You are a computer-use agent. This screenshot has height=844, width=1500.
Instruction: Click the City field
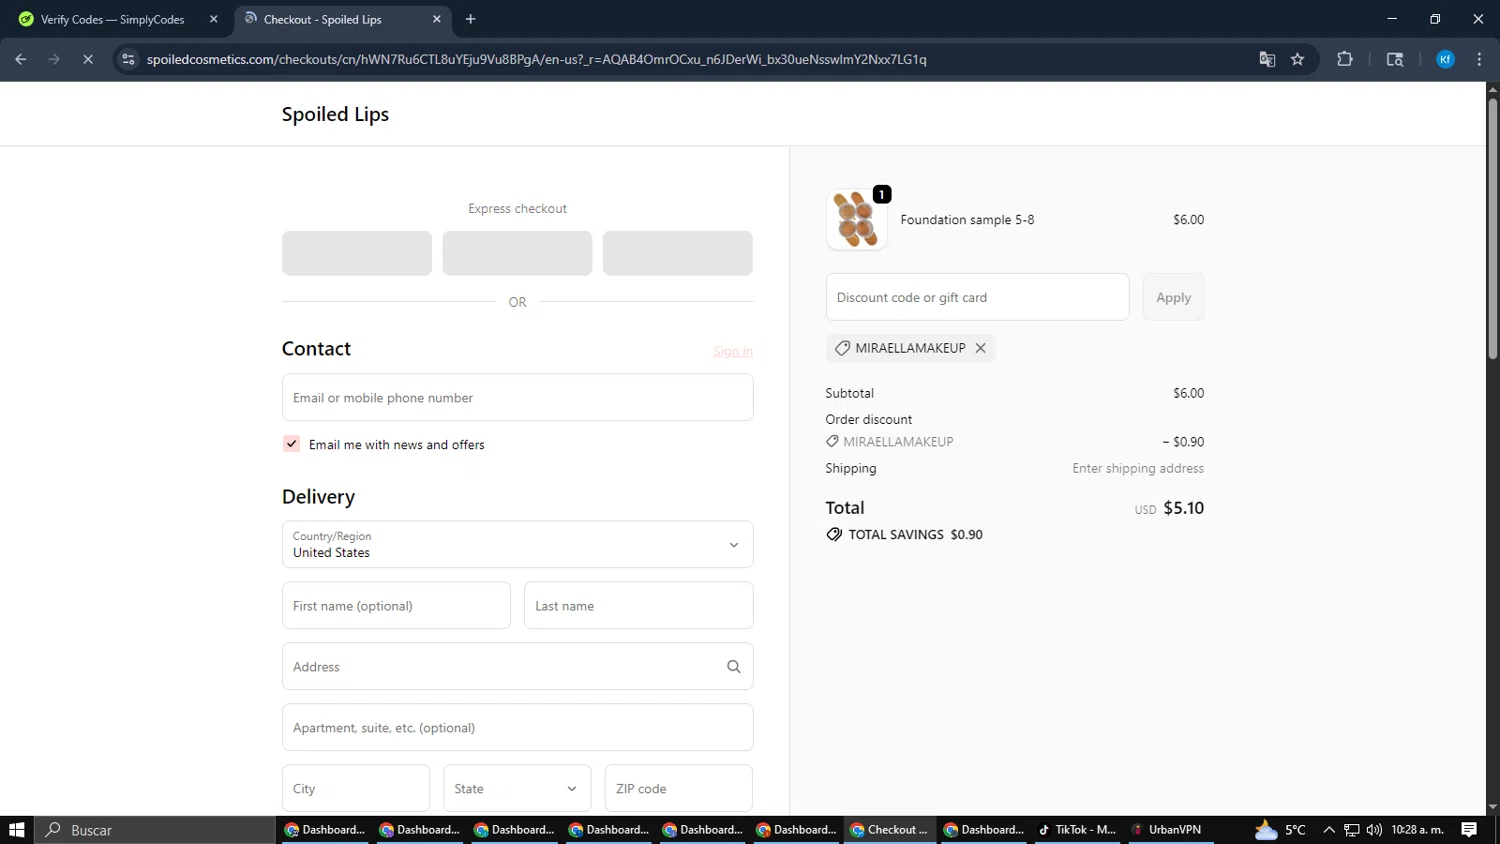pos(356,789)
